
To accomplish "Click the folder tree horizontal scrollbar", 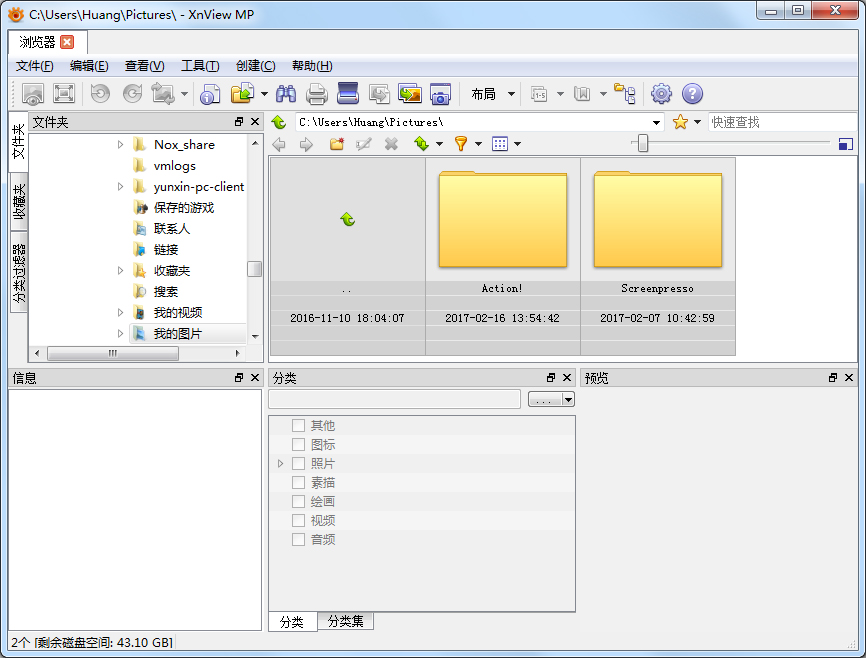I will pos(113,353).
